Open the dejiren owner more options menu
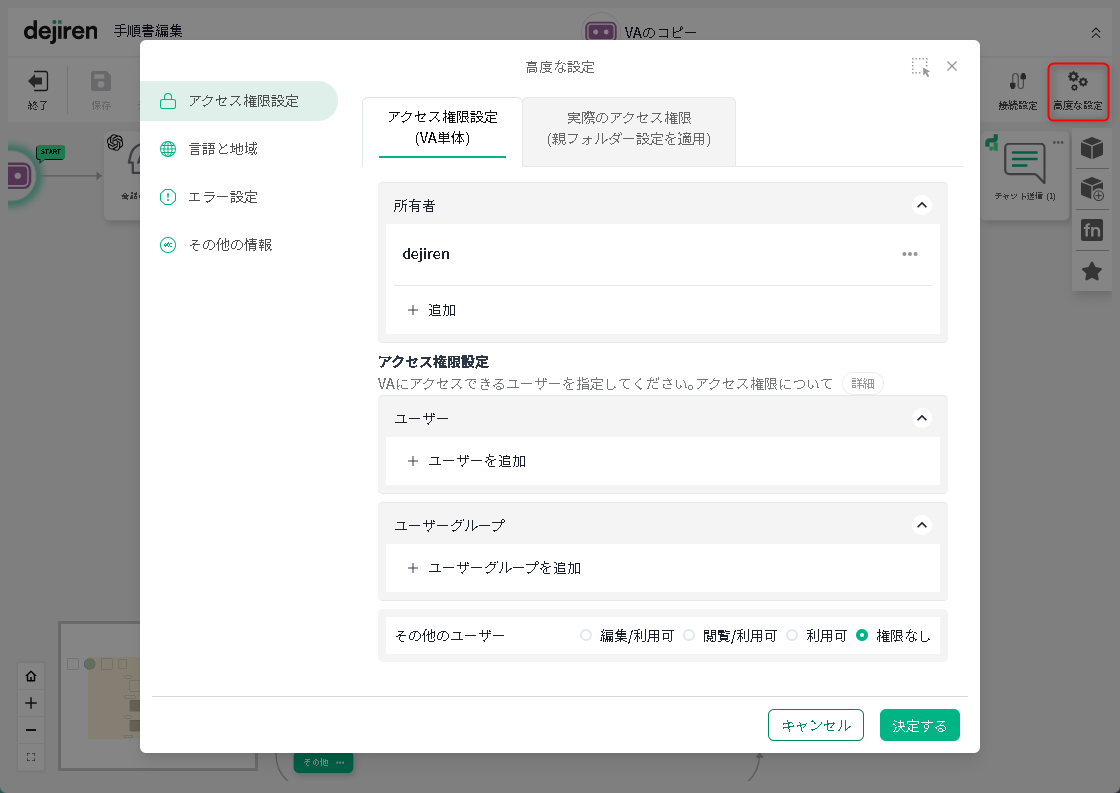Image resolution: width=1120 pixels, height=793 pixels. point(909,254)
